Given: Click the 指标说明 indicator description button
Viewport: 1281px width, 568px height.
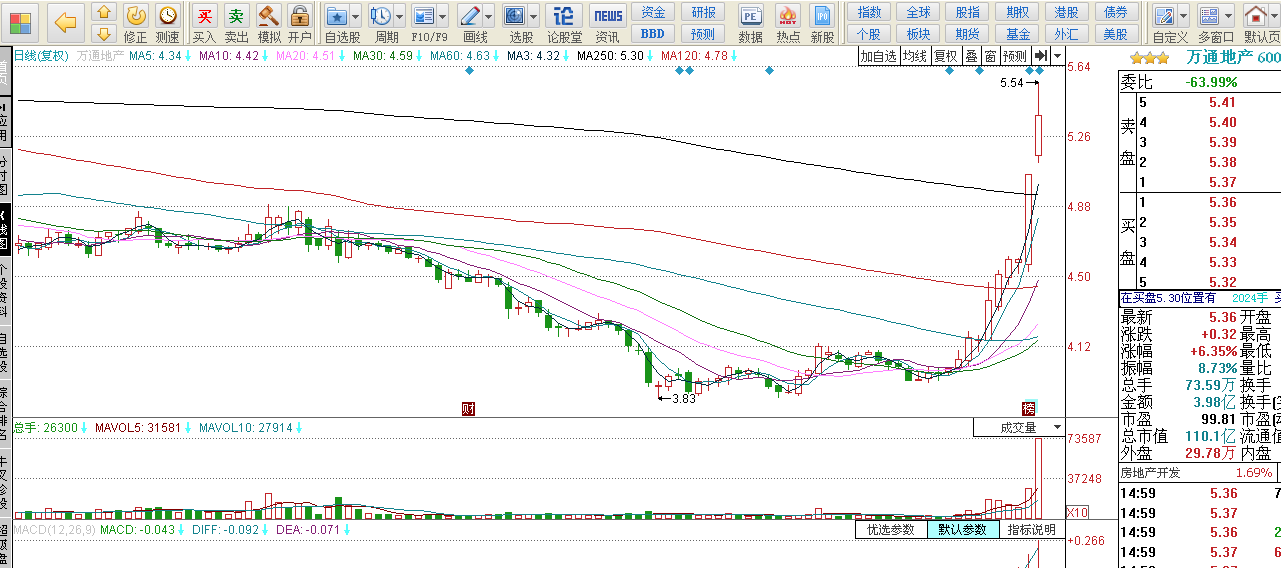Looking at the screenshot, I should pos(1030,530).
